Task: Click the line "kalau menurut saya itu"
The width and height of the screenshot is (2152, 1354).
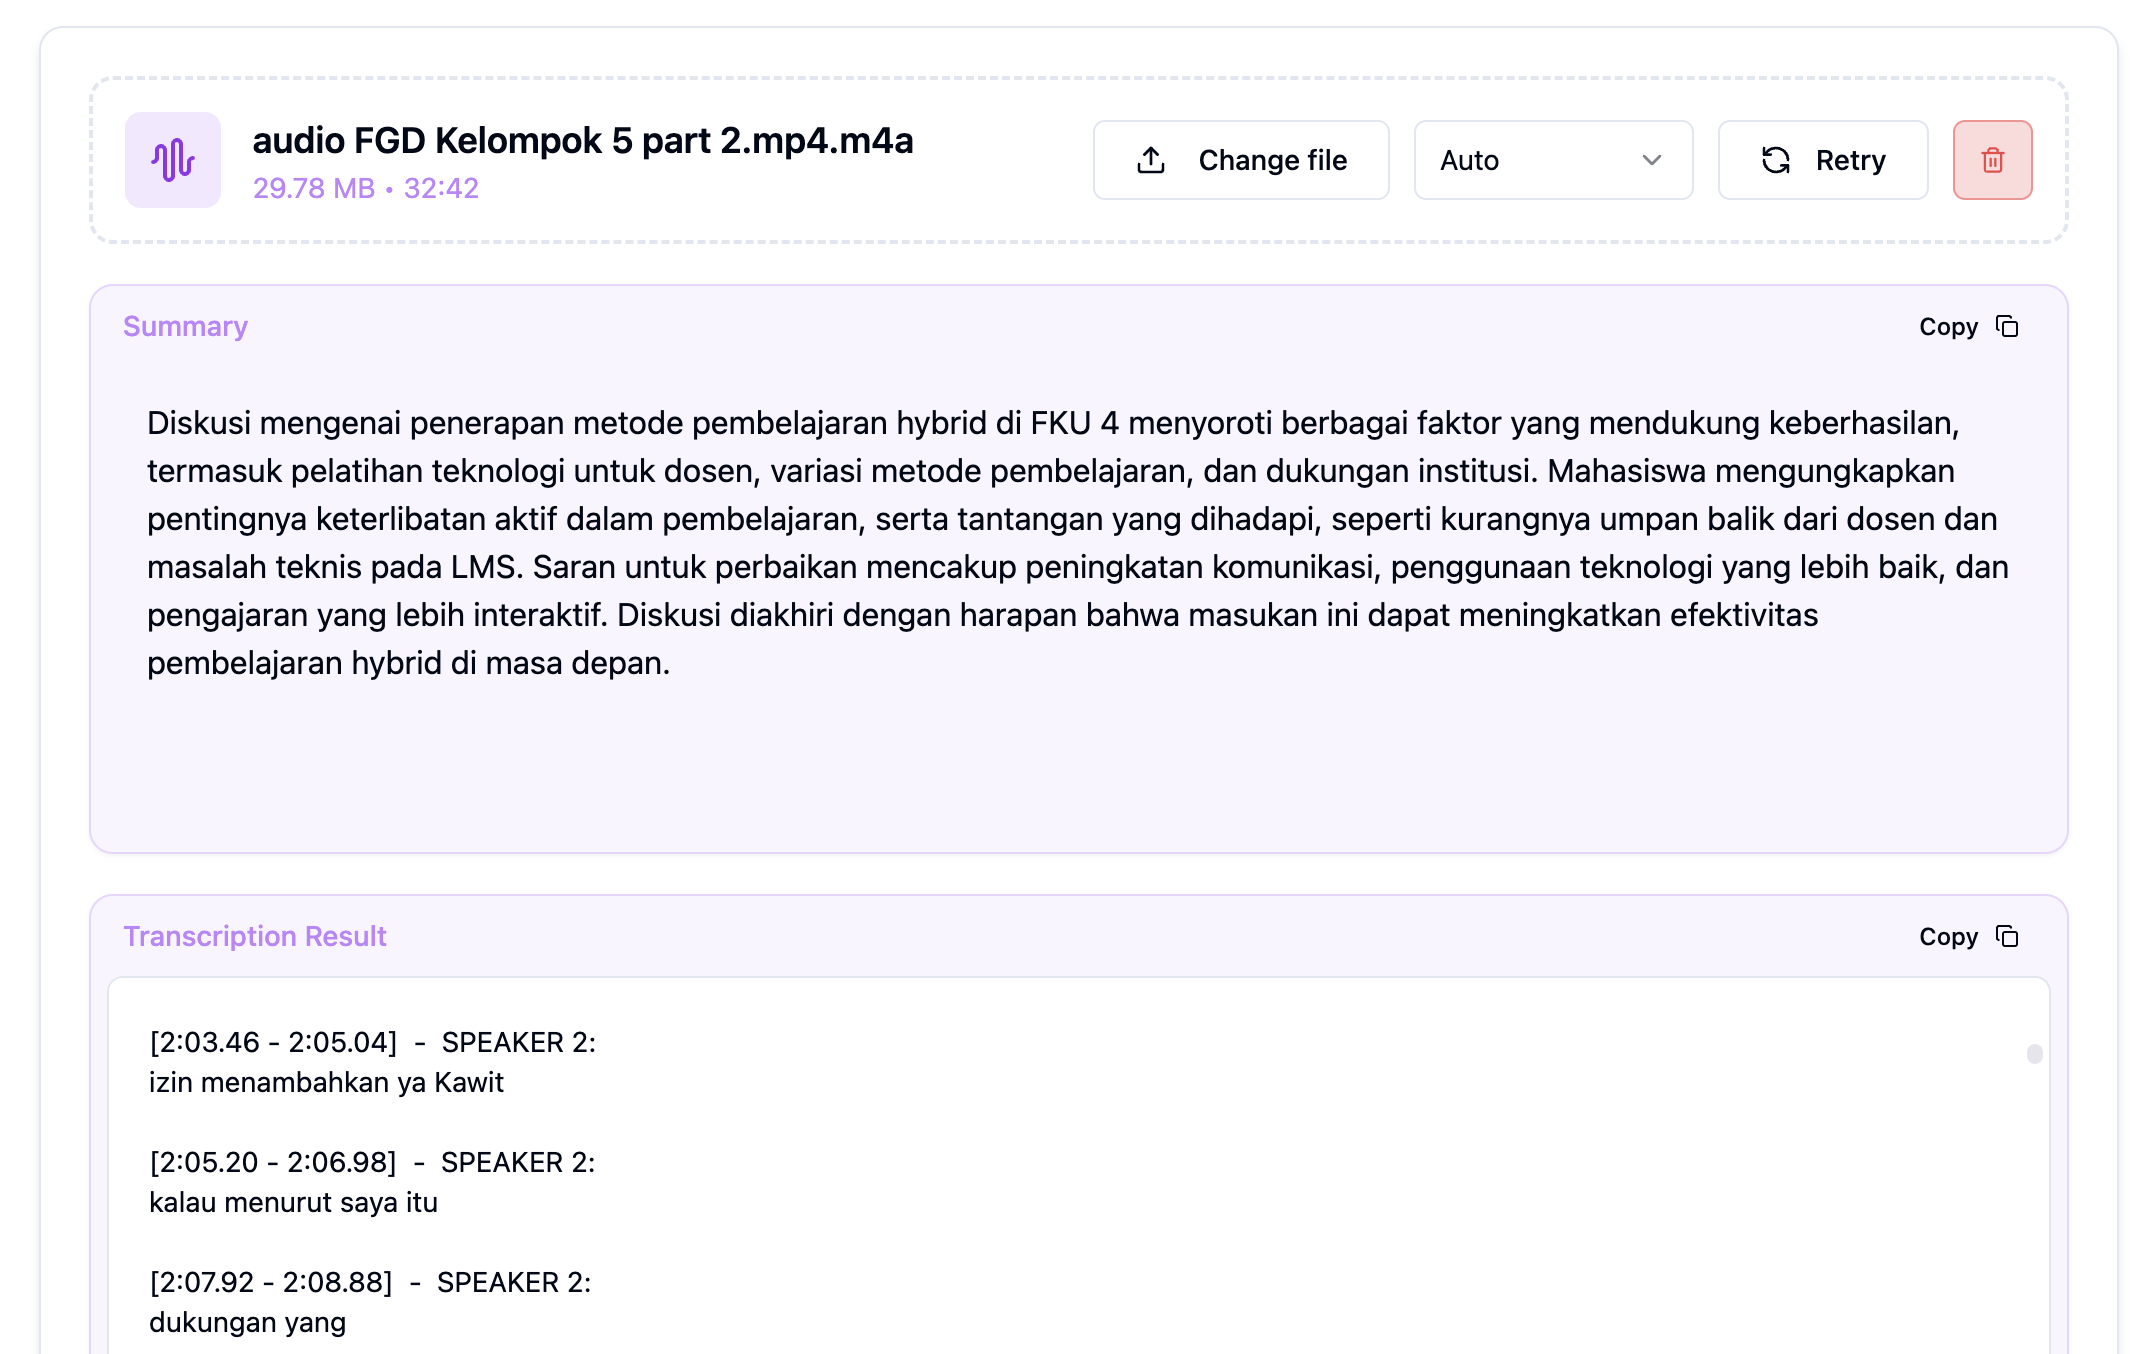Action: click(x=293, y=1202)
